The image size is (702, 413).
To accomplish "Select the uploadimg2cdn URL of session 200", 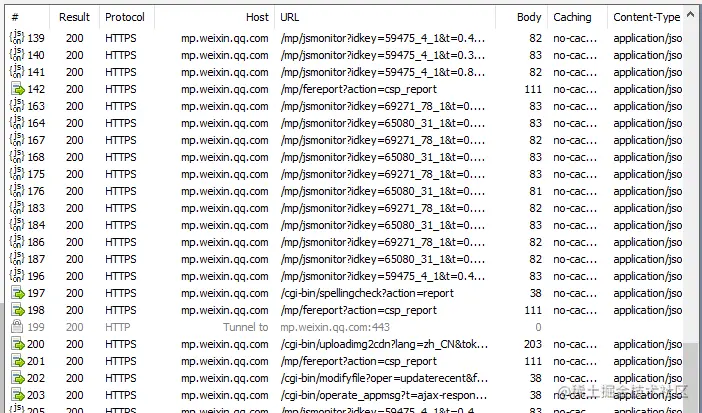I will point(384,344).
